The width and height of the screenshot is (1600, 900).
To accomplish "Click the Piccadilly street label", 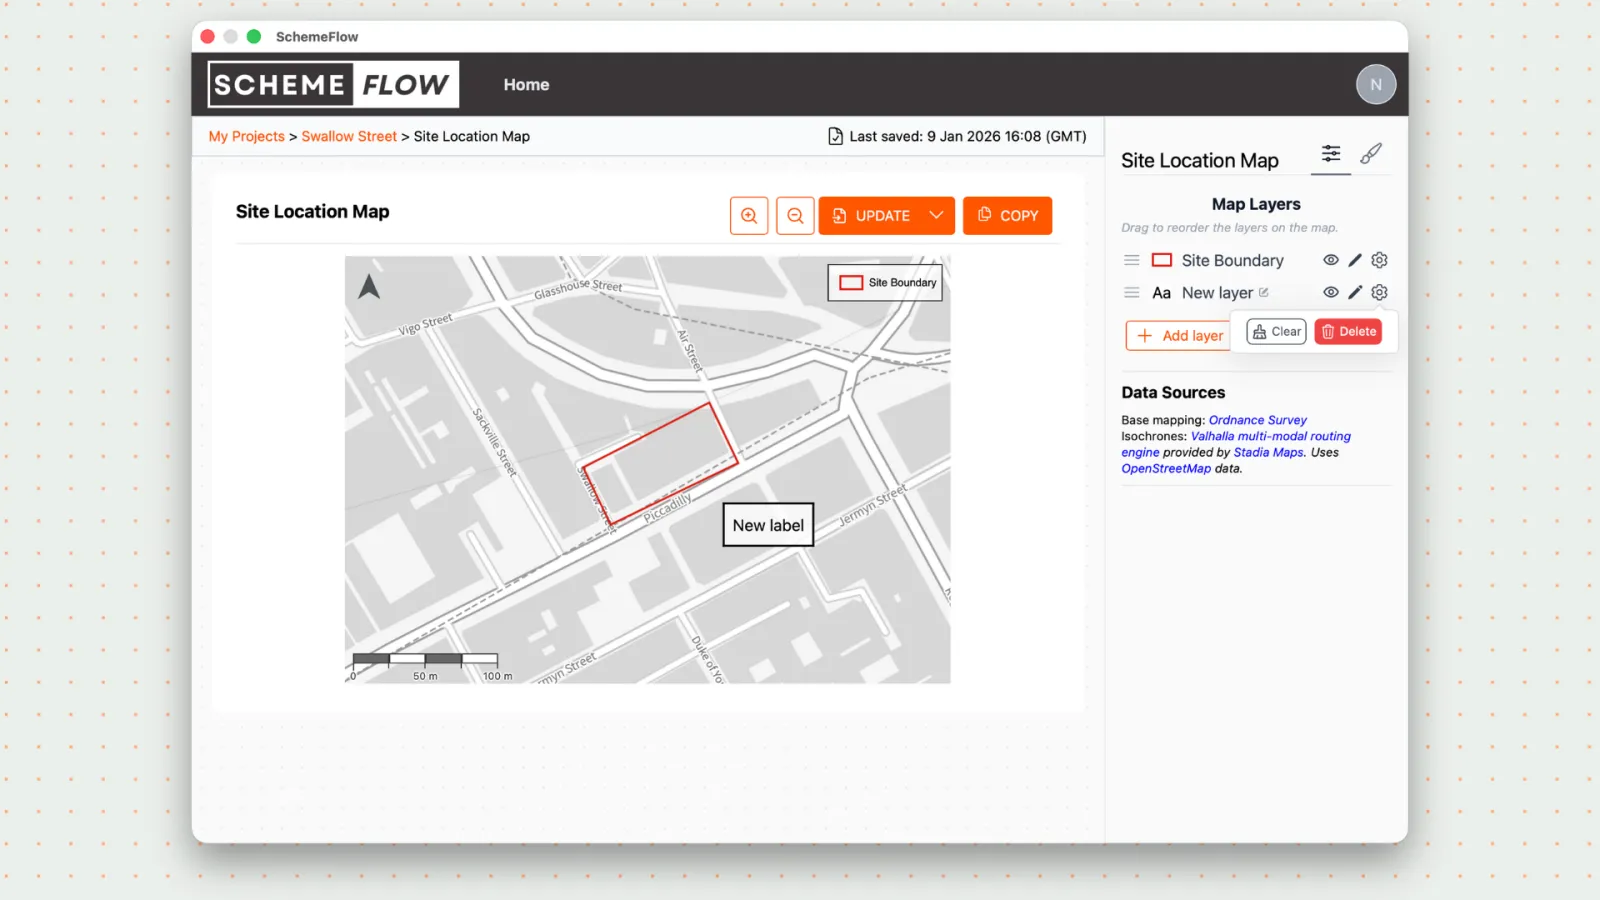I will [x=667, y=508].
